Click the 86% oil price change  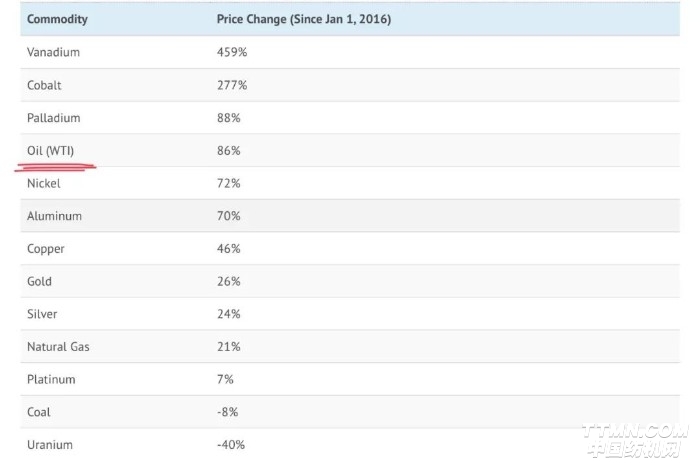229,151
